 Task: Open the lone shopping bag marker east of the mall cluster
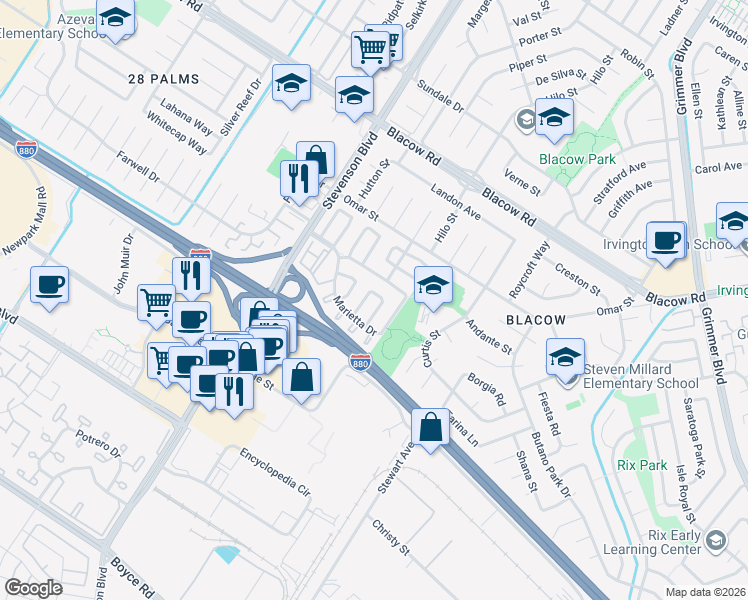(x=301, y=378)
